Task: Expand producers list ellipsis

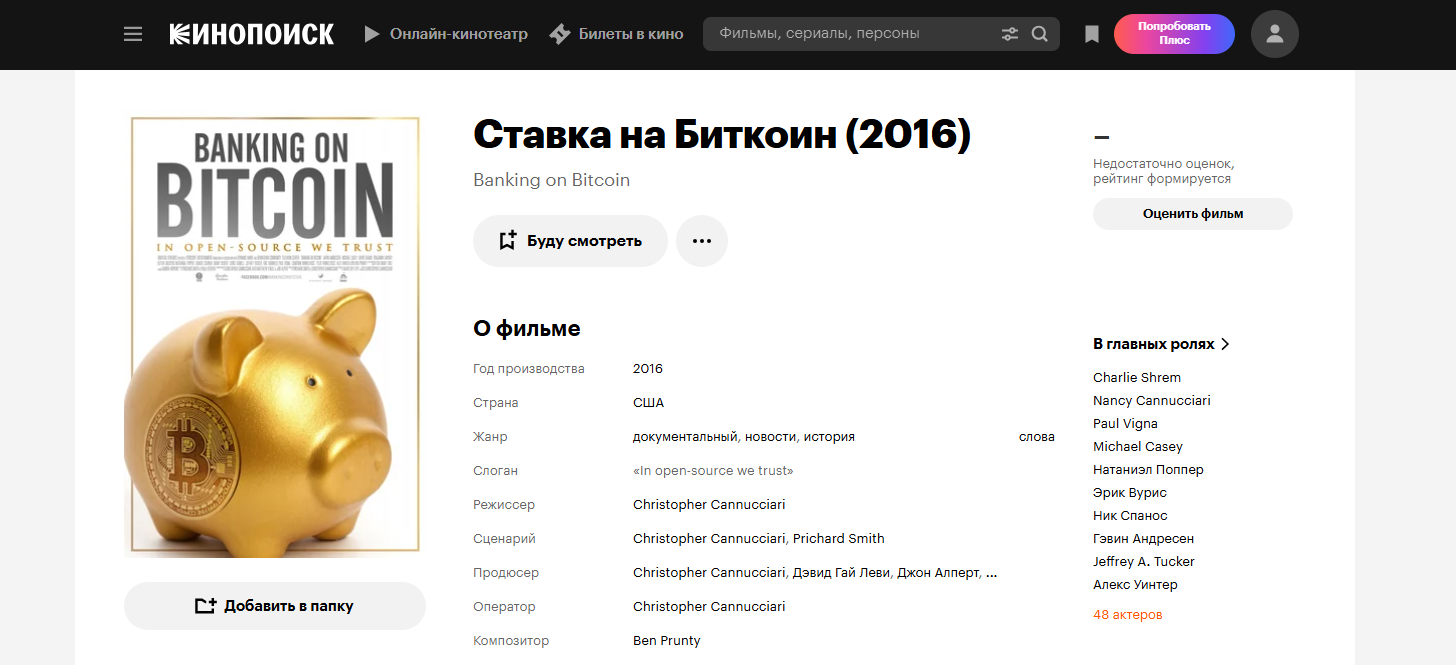Action: (x=991, y=573)
